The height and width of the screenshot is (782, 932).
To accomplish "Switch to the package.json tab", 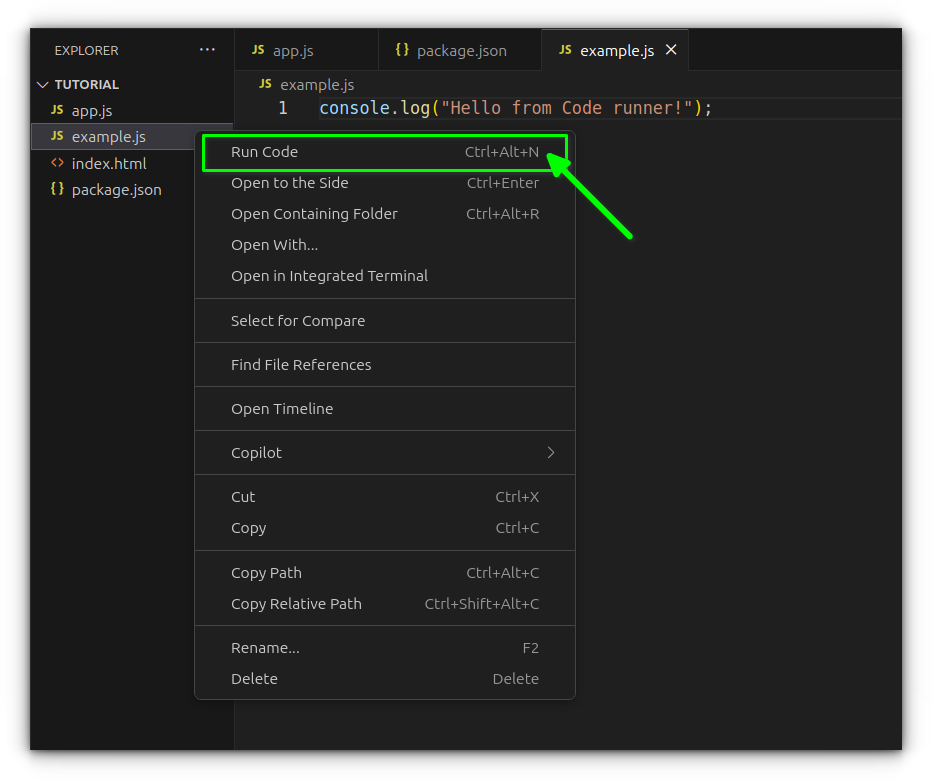I will 461,50.
